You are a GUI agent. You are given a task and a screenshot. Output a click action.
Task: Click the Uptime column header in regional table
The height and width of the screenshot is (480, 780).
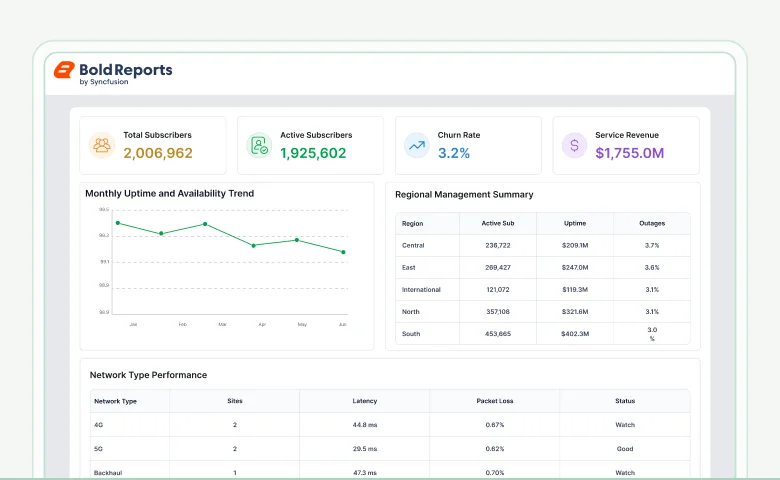point(575,223)
